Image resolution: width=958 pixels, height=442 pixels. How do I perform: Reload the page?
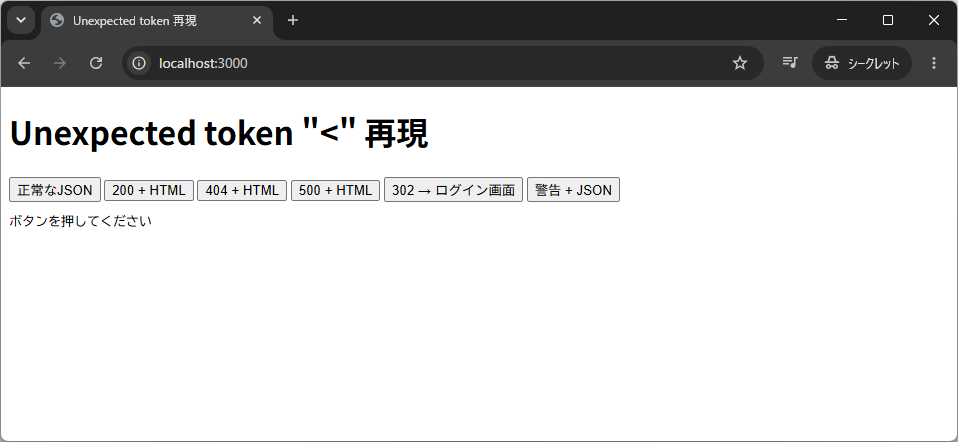(96, 63)
